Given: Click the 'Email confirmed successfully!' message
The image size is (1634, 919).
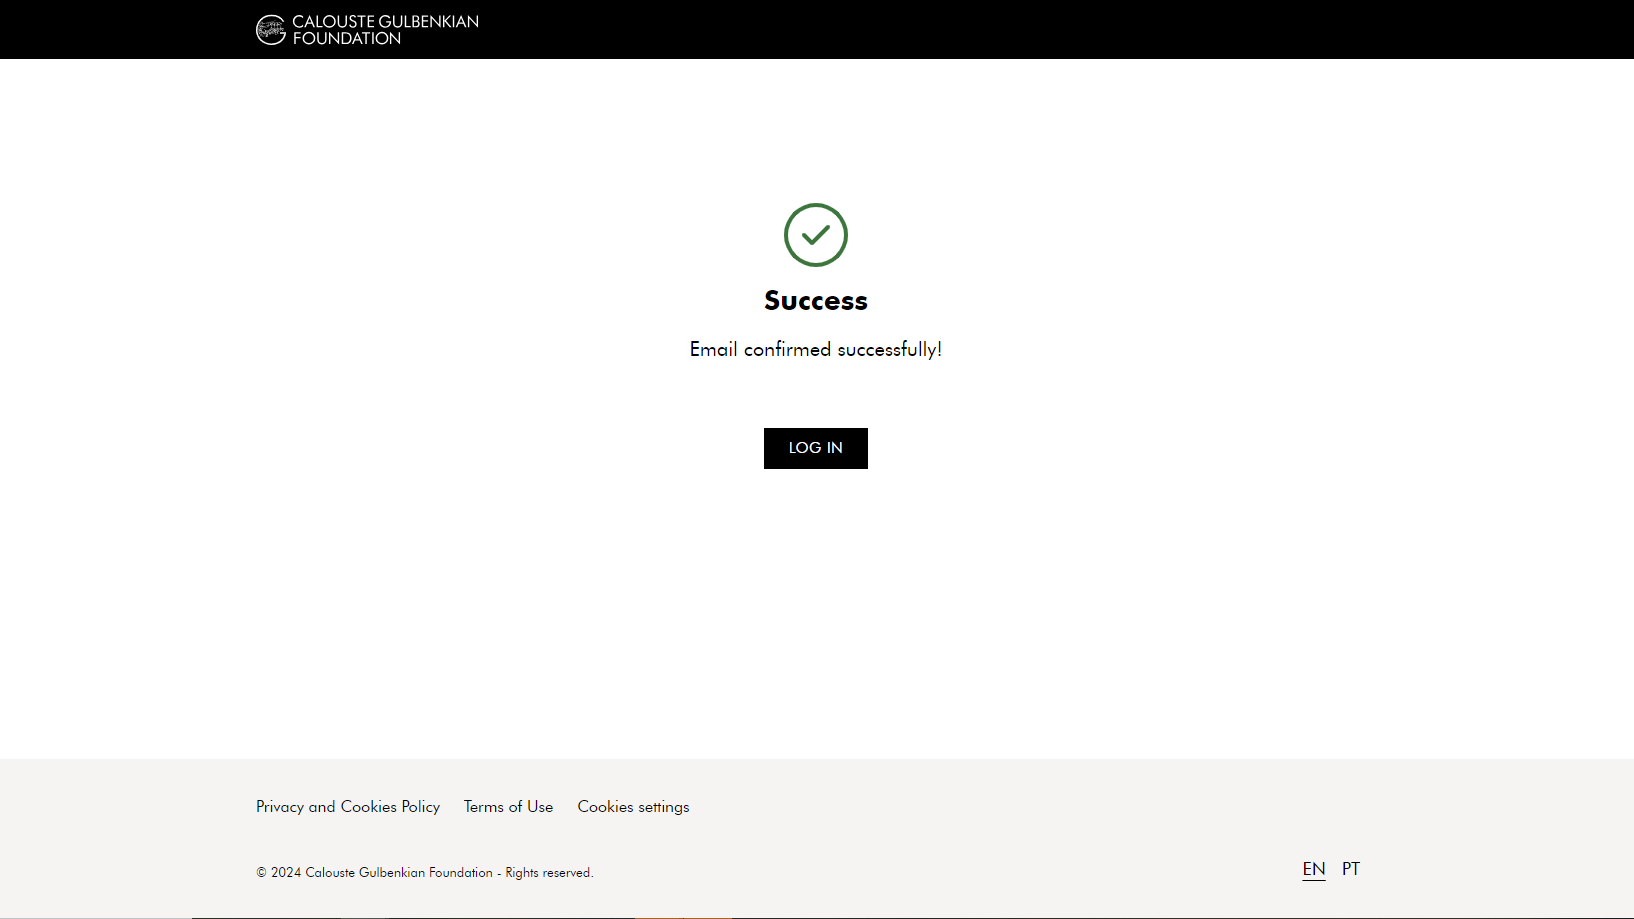Looking at the screenshot, I should (816, 349).
